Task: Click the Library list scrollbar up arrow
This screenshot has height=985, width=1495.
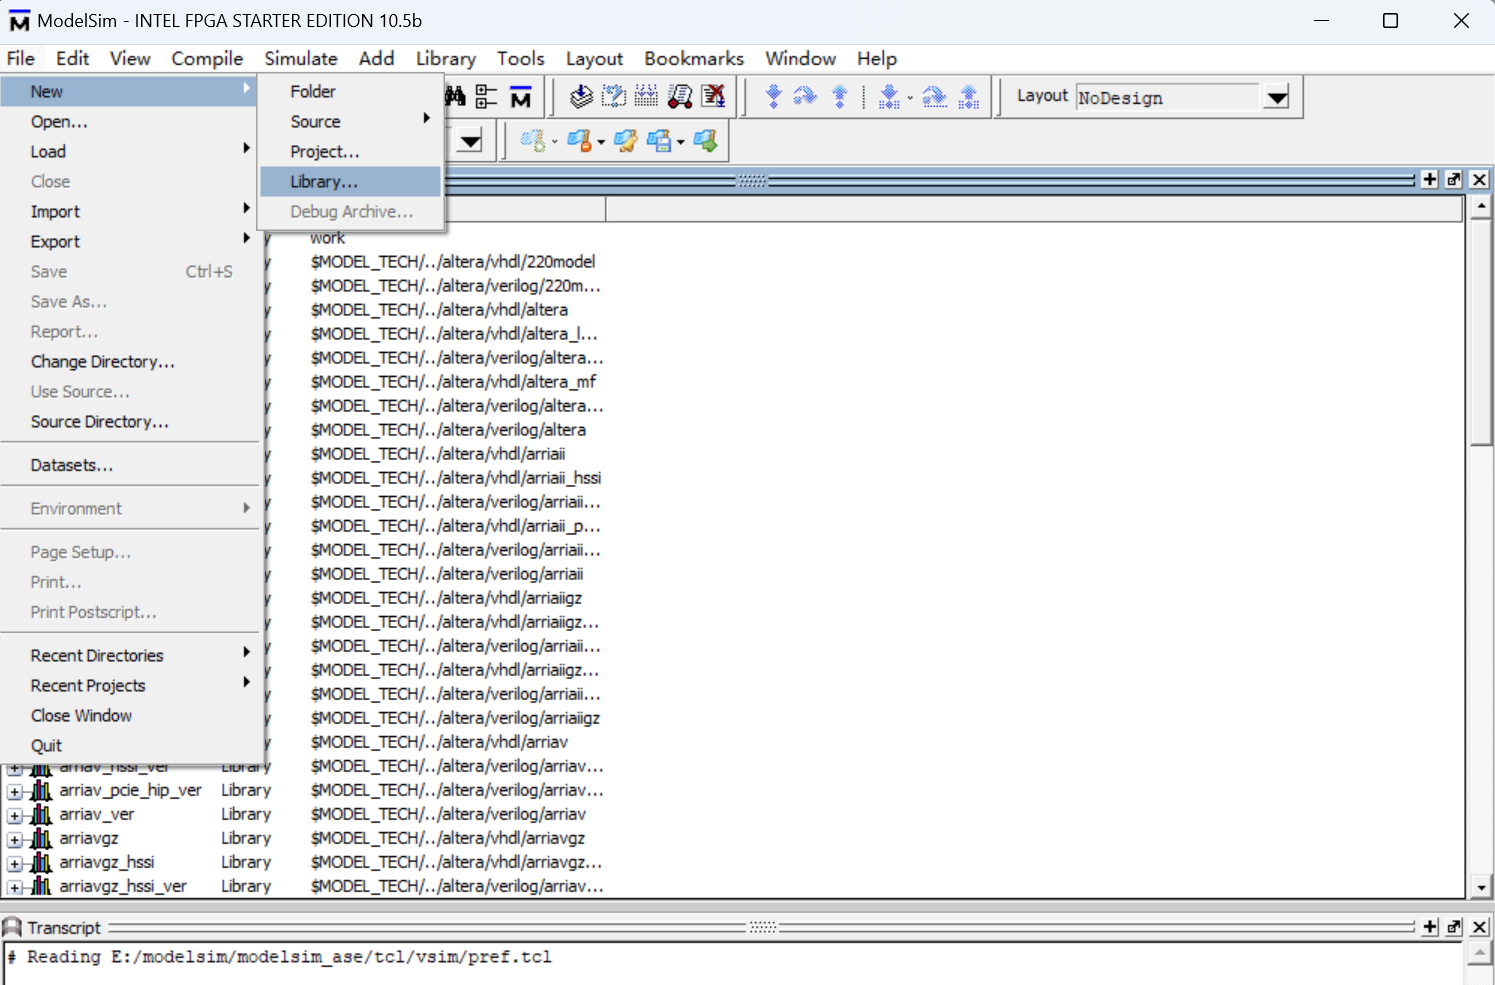Action: point(1481,207)
